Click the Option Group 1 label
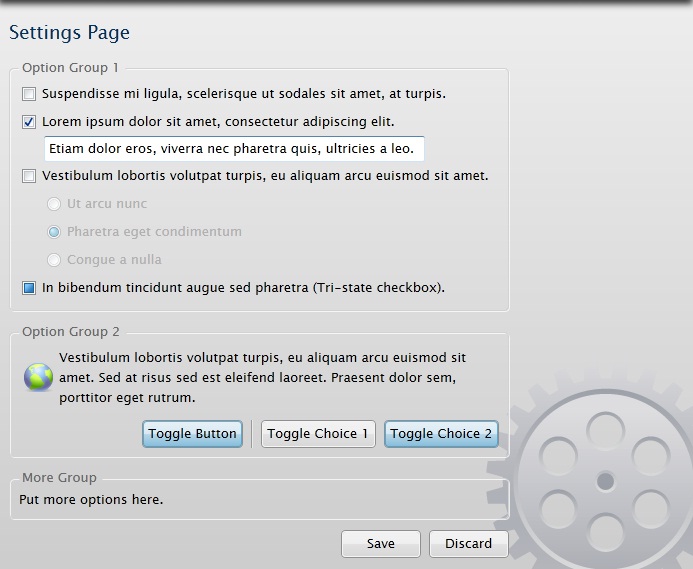The image size is (693, 569). [x=70, y=68]
